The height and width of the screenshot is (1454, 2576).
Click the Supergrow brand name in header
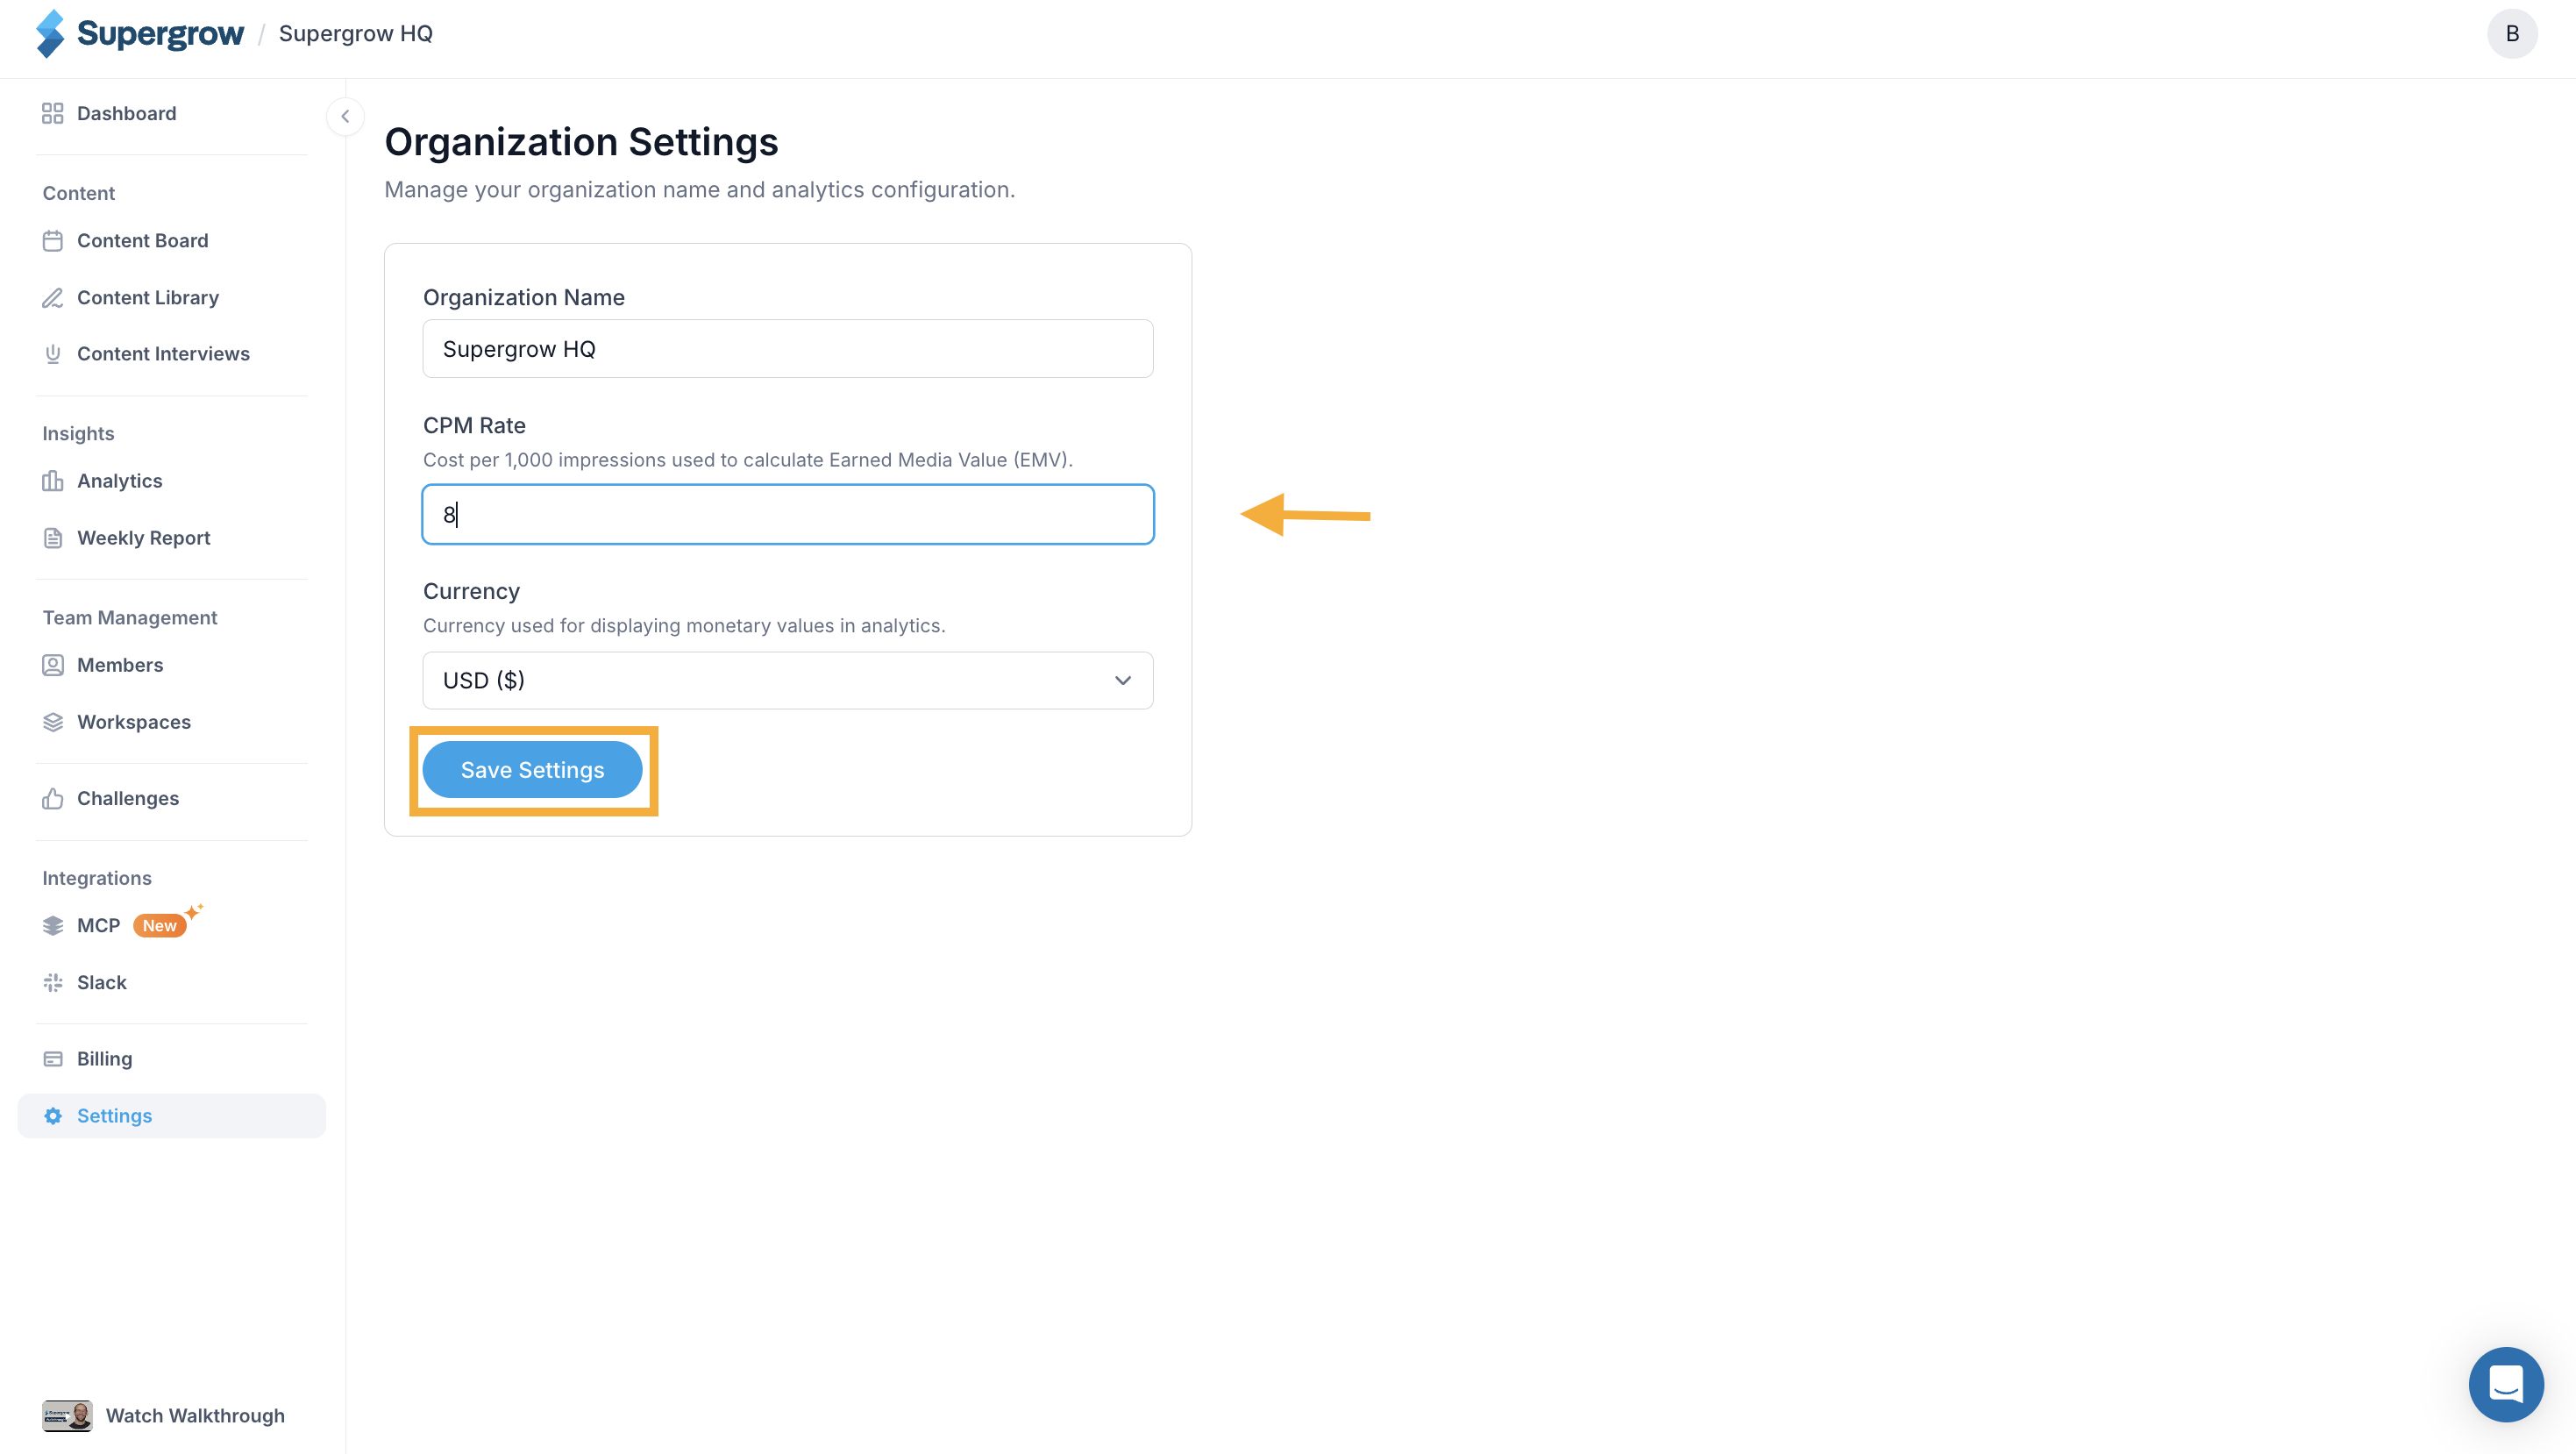(160, 34)
